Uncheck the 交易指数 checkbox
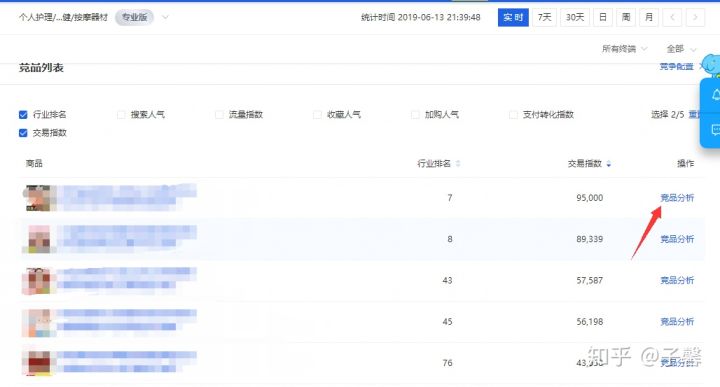The width and height of the screenshot is (720, 387). (23, 133)
